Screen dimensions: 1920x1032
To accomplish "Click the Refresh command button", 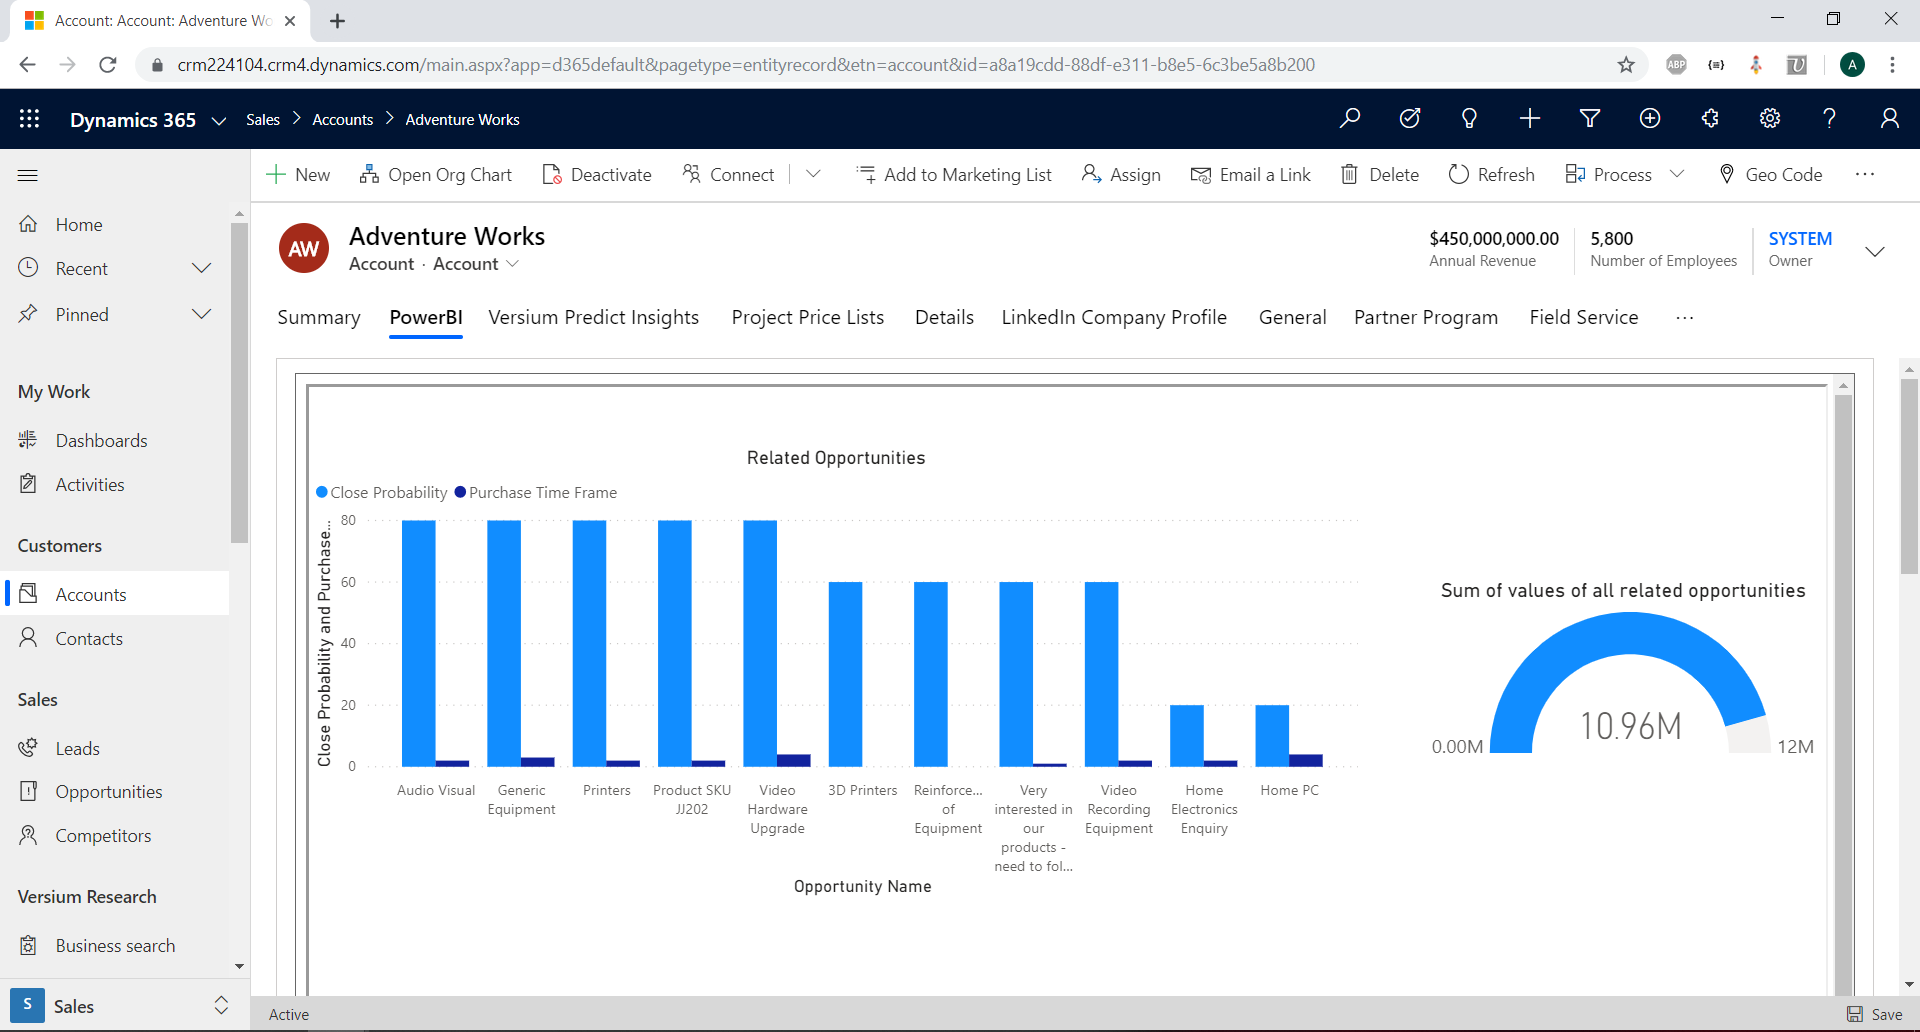I will 1492,174.
